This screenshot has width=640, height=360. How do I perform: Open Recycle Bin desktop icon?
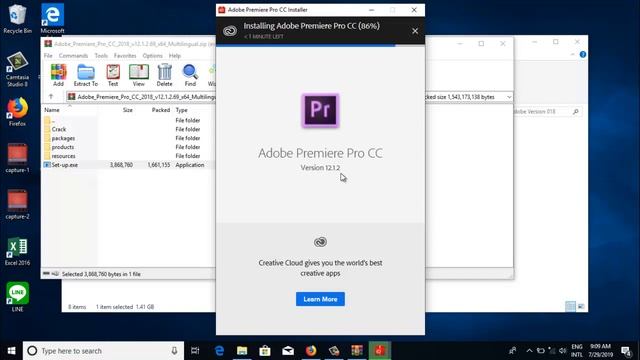pyautogui.click(x=17, y=19)
